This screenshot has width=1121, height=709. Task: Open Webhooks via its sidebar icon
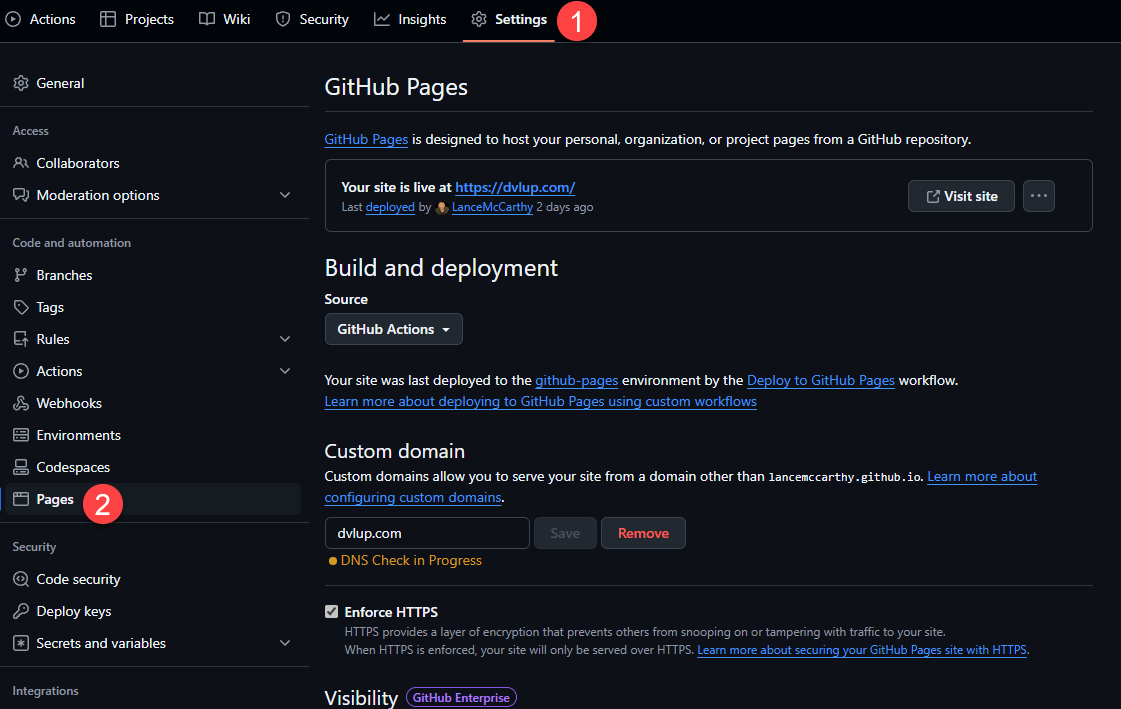pyautogui.click(x=20, y=403)
